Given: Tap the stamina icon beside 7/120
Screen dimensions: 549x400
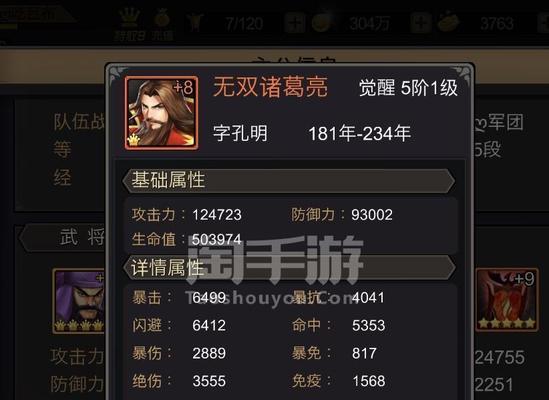Looking at the screenshot, I should pos(196,22).
